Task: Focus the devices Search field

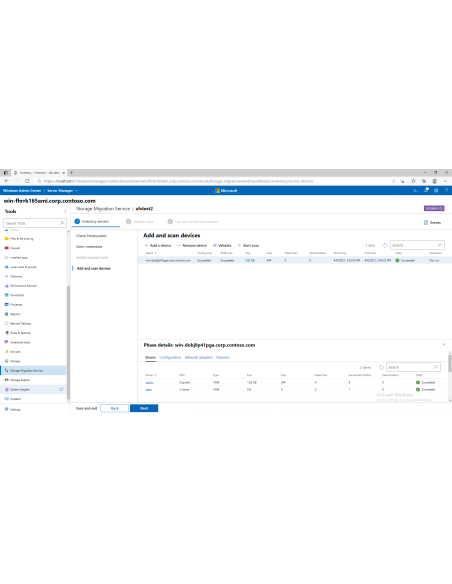Action: (417, 245)
